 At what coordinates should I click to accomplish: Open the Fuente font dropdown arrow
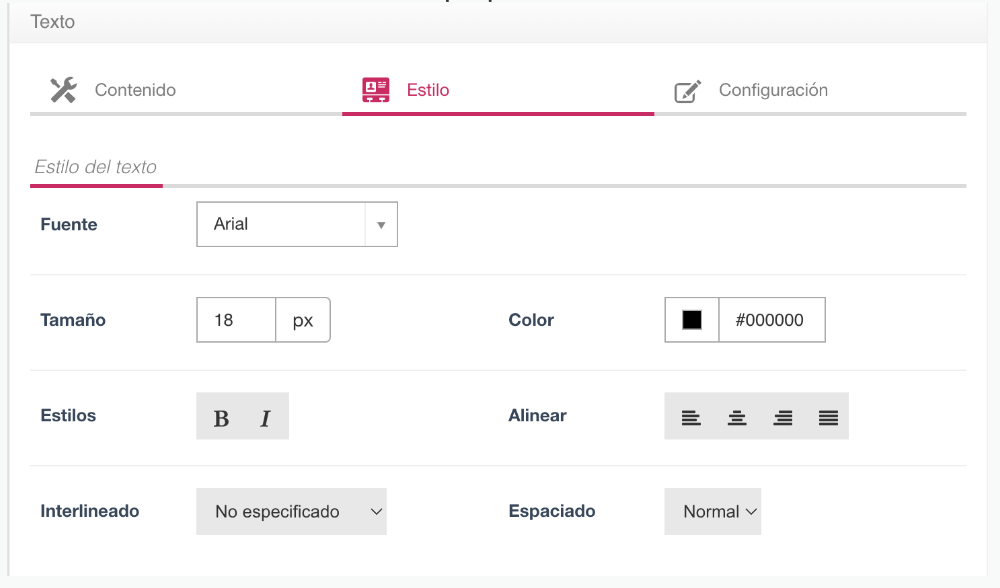[381, 225]
